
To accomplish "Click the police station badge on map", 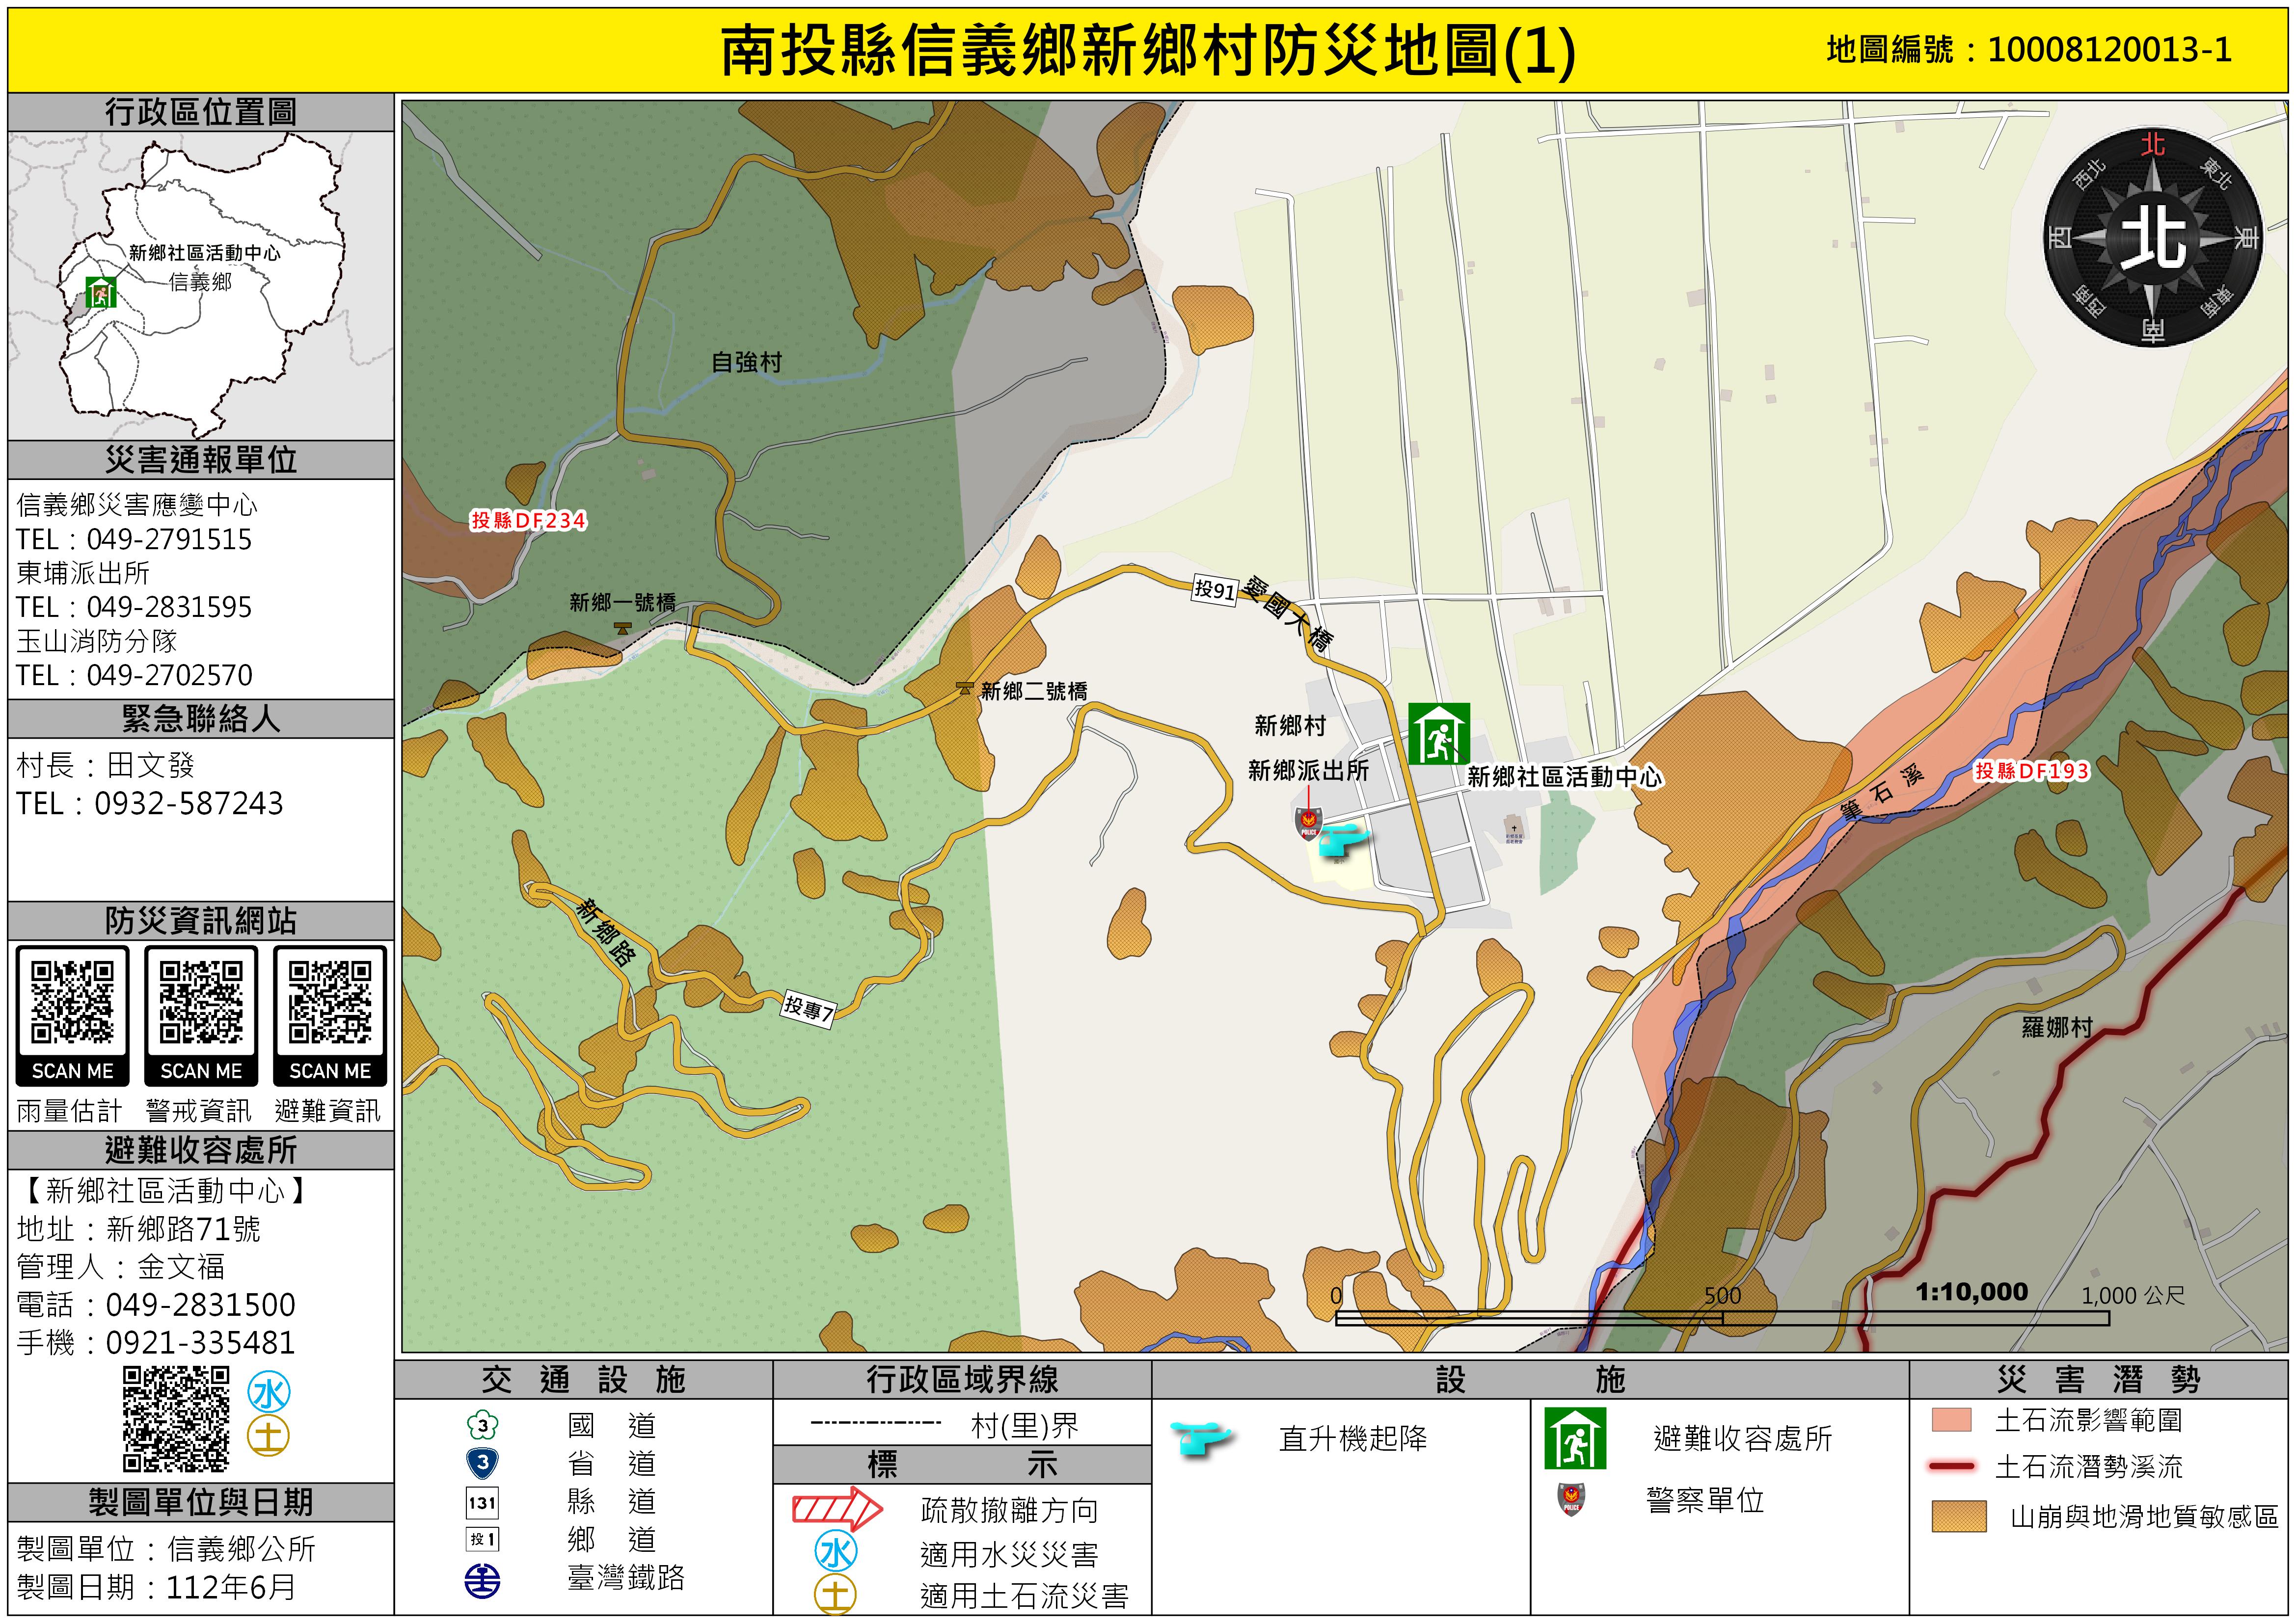I will click(1308, 823).
